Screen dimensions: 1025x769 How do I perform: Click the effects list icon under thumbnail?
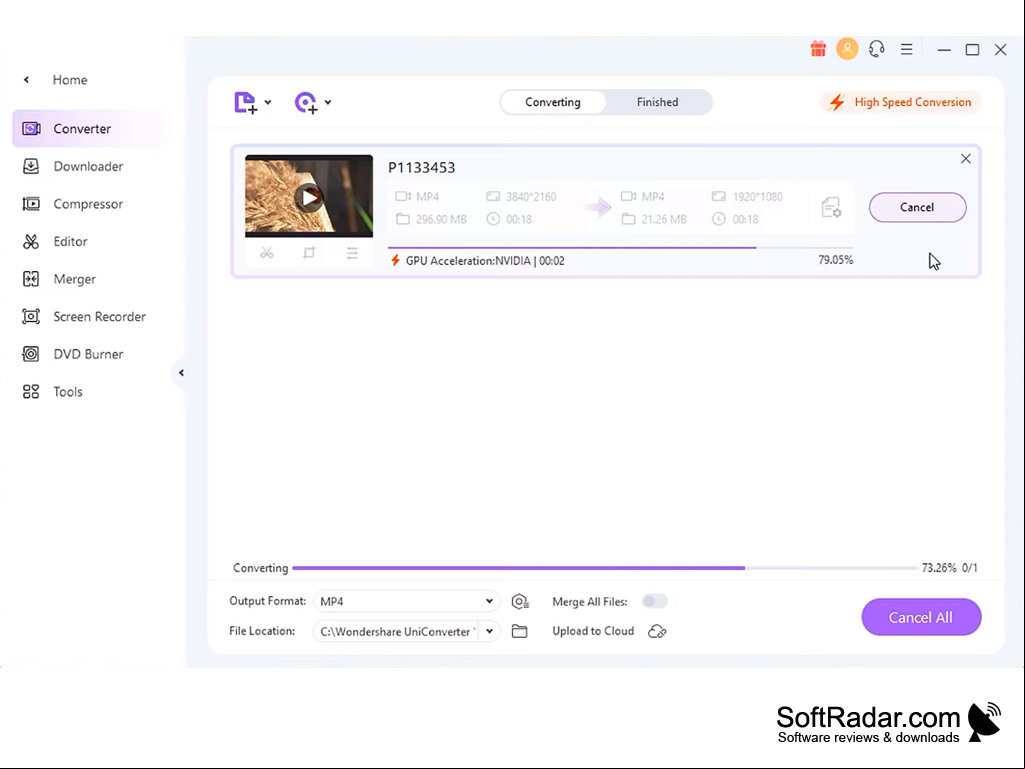point(352,253)
